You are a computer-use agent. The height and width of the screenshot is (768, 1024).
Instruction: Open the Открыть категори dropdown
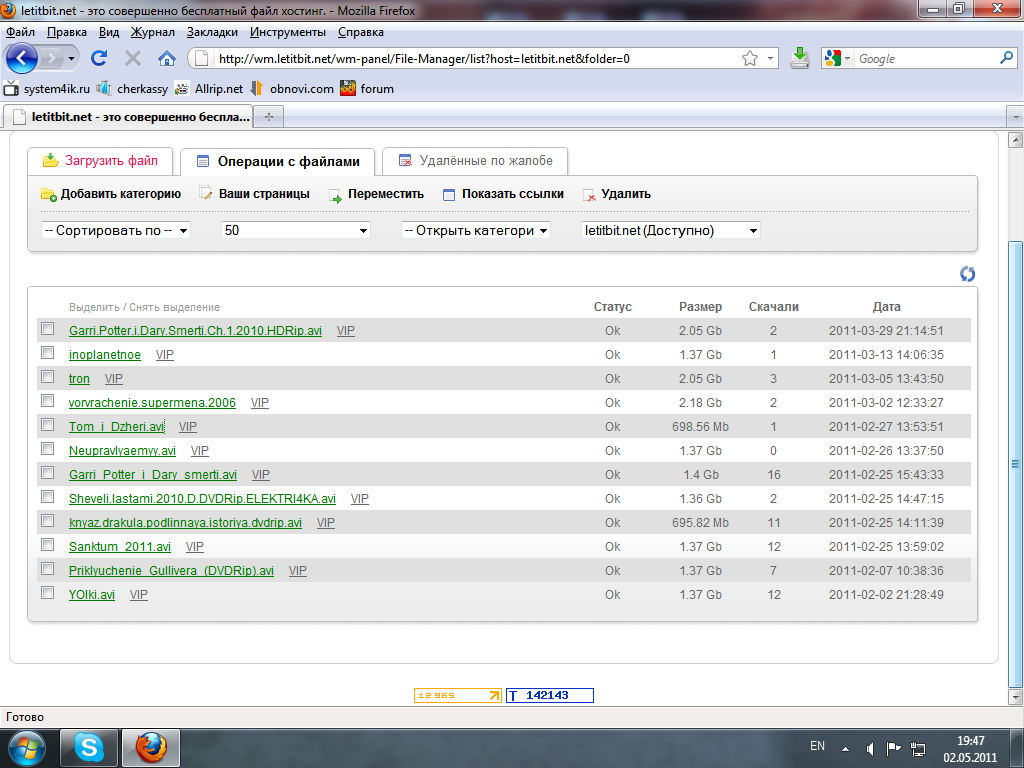coord(476,231)
